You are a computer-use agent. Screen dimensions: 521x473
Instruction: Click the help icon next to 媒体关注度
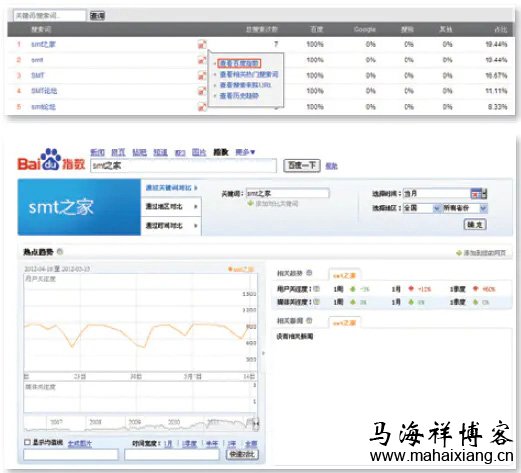(x=316, y=302)
